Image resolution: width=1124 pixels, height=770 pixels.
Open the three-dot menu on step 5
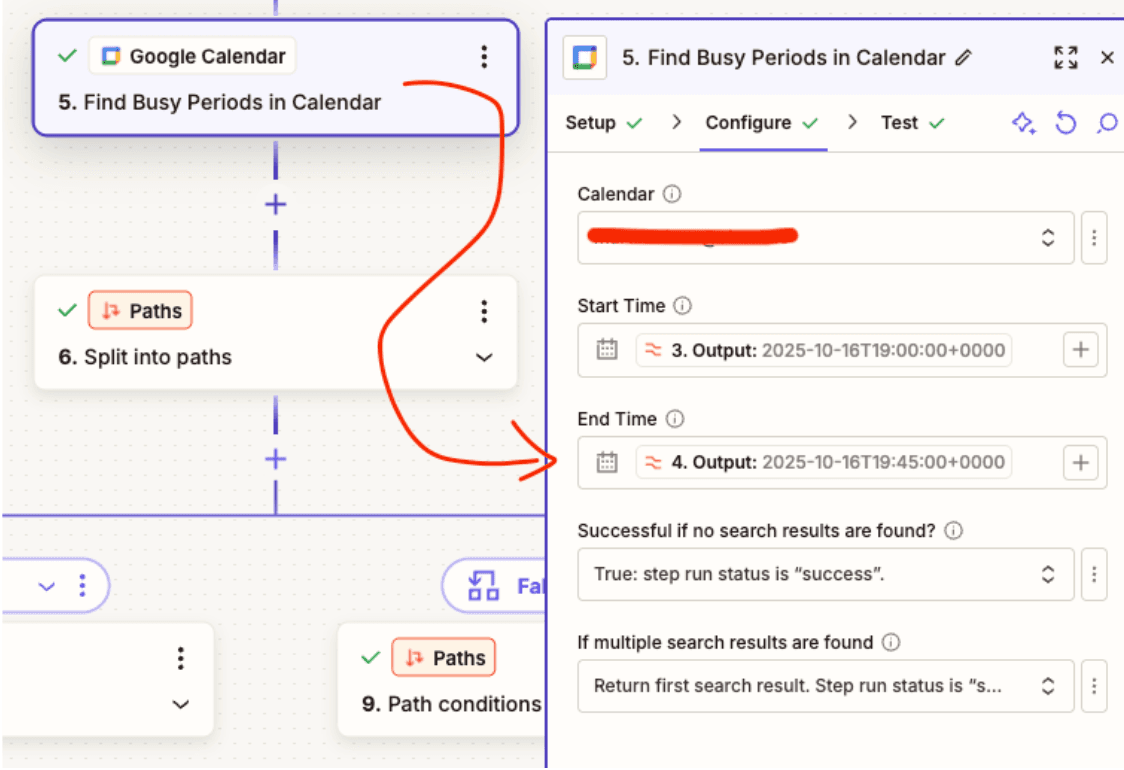484,57
